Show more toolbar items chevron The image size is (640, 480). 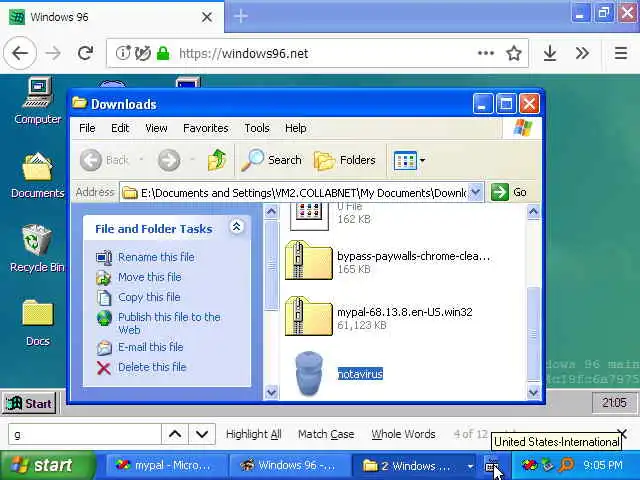[x=582, y=53]
